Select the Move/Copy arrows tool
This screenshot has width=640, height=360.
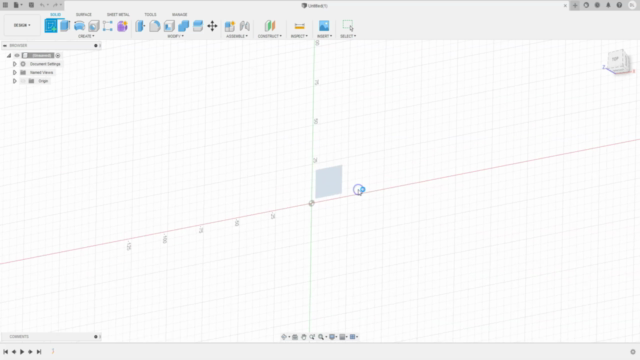click(x=212, y=26)
